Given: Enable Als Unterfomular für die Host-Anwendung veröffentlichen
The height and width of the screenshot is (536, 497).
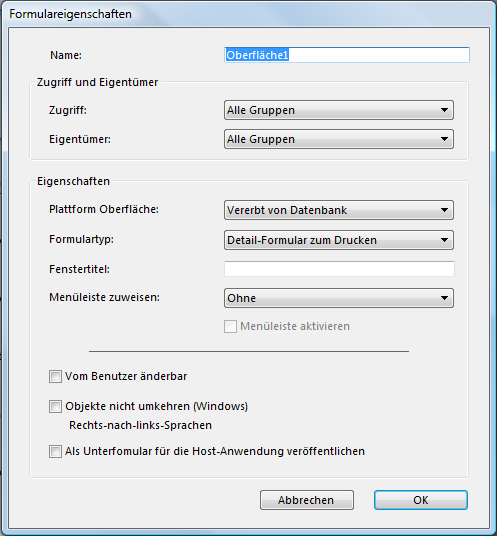Looking at the screenshot, I should click(x=55, y=451).
